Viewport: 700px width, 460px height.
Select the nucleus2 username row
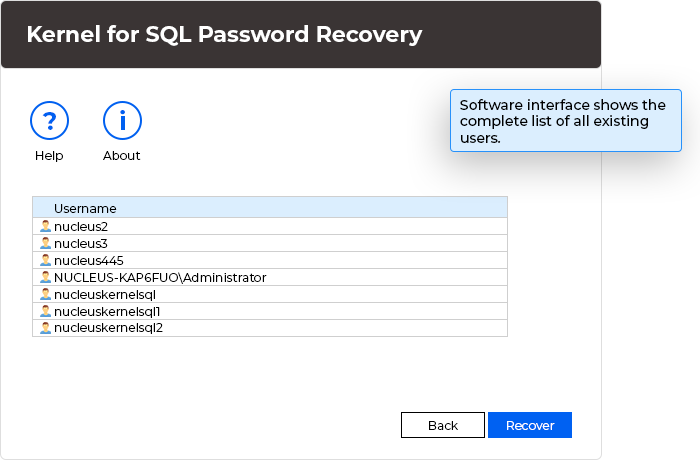[270, 226]
